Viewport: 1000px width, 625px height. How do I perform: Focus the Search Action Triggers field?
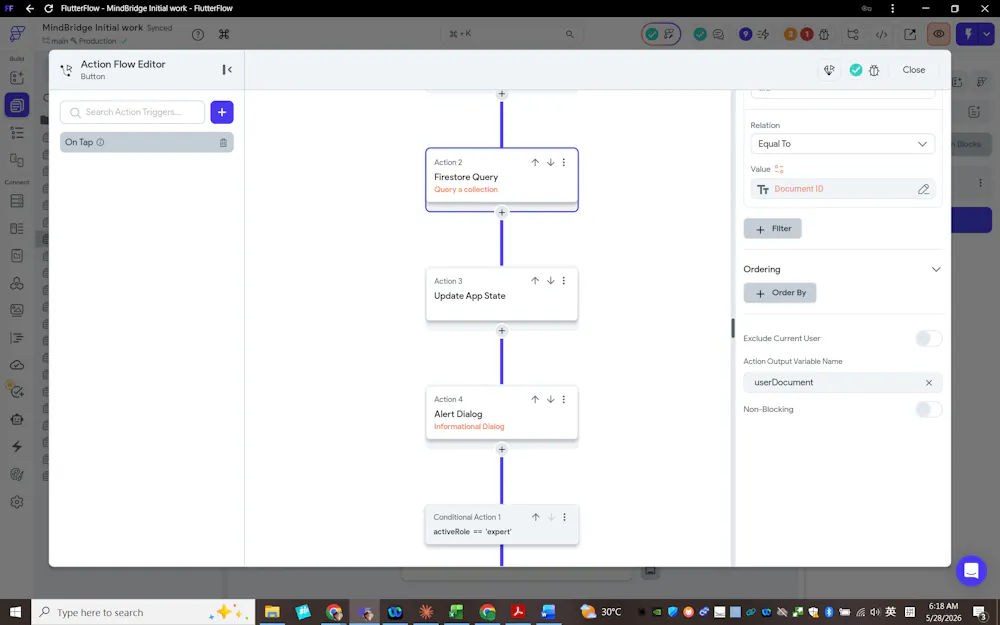click(x=133, y=112)
